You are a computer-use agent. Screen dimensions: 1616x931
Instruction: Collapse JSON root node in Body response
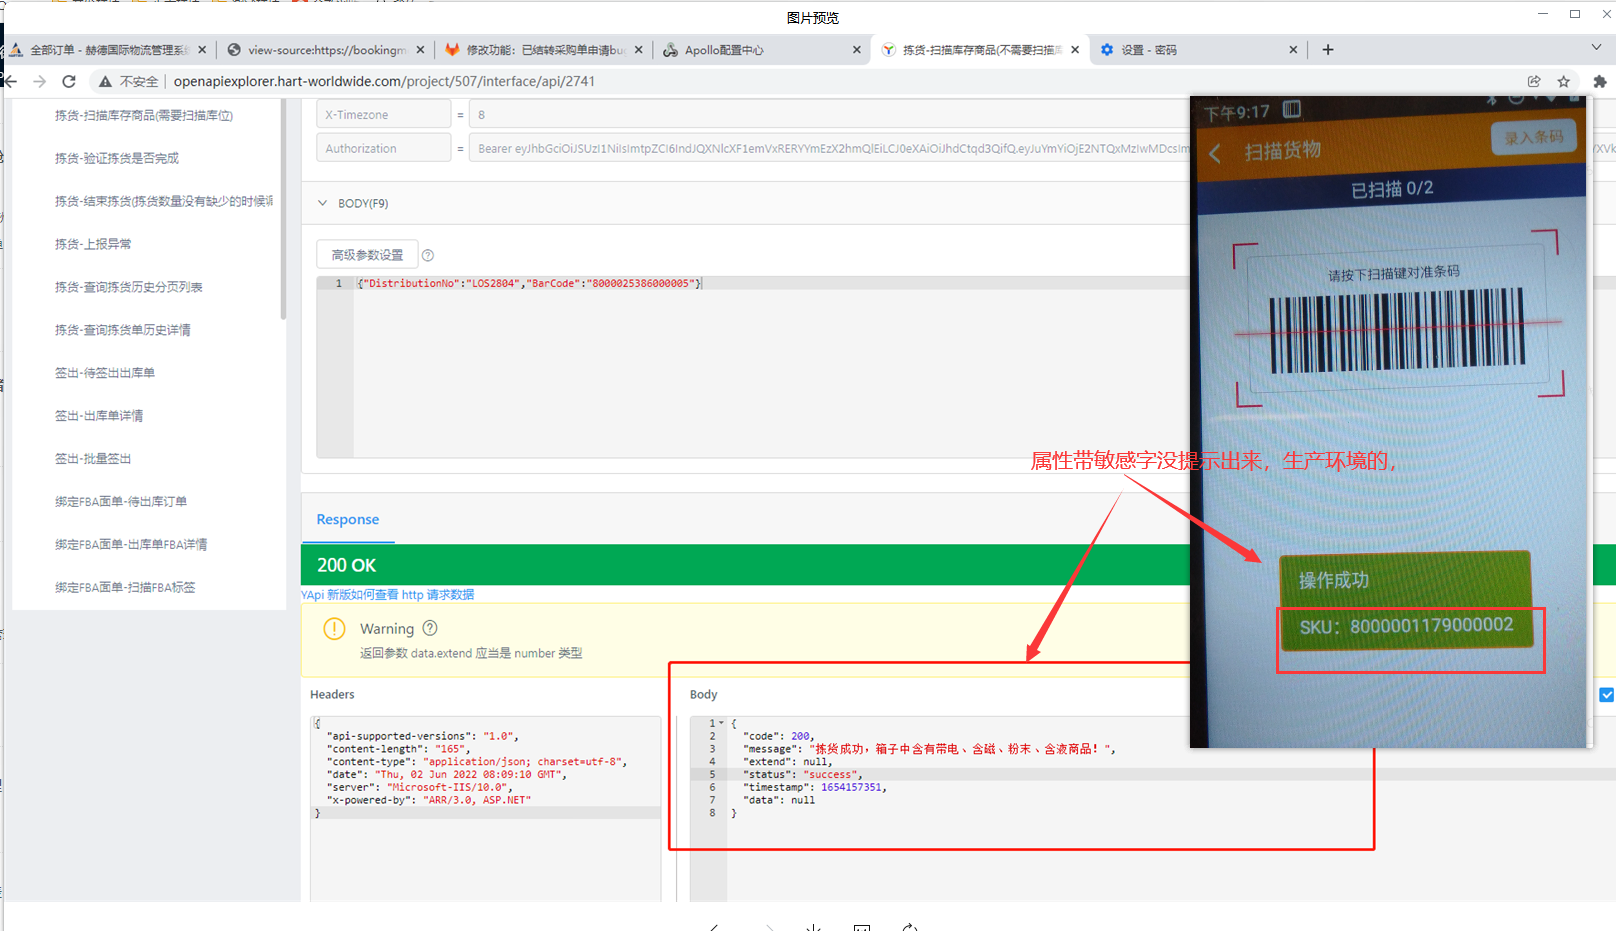tap(721, 723)
